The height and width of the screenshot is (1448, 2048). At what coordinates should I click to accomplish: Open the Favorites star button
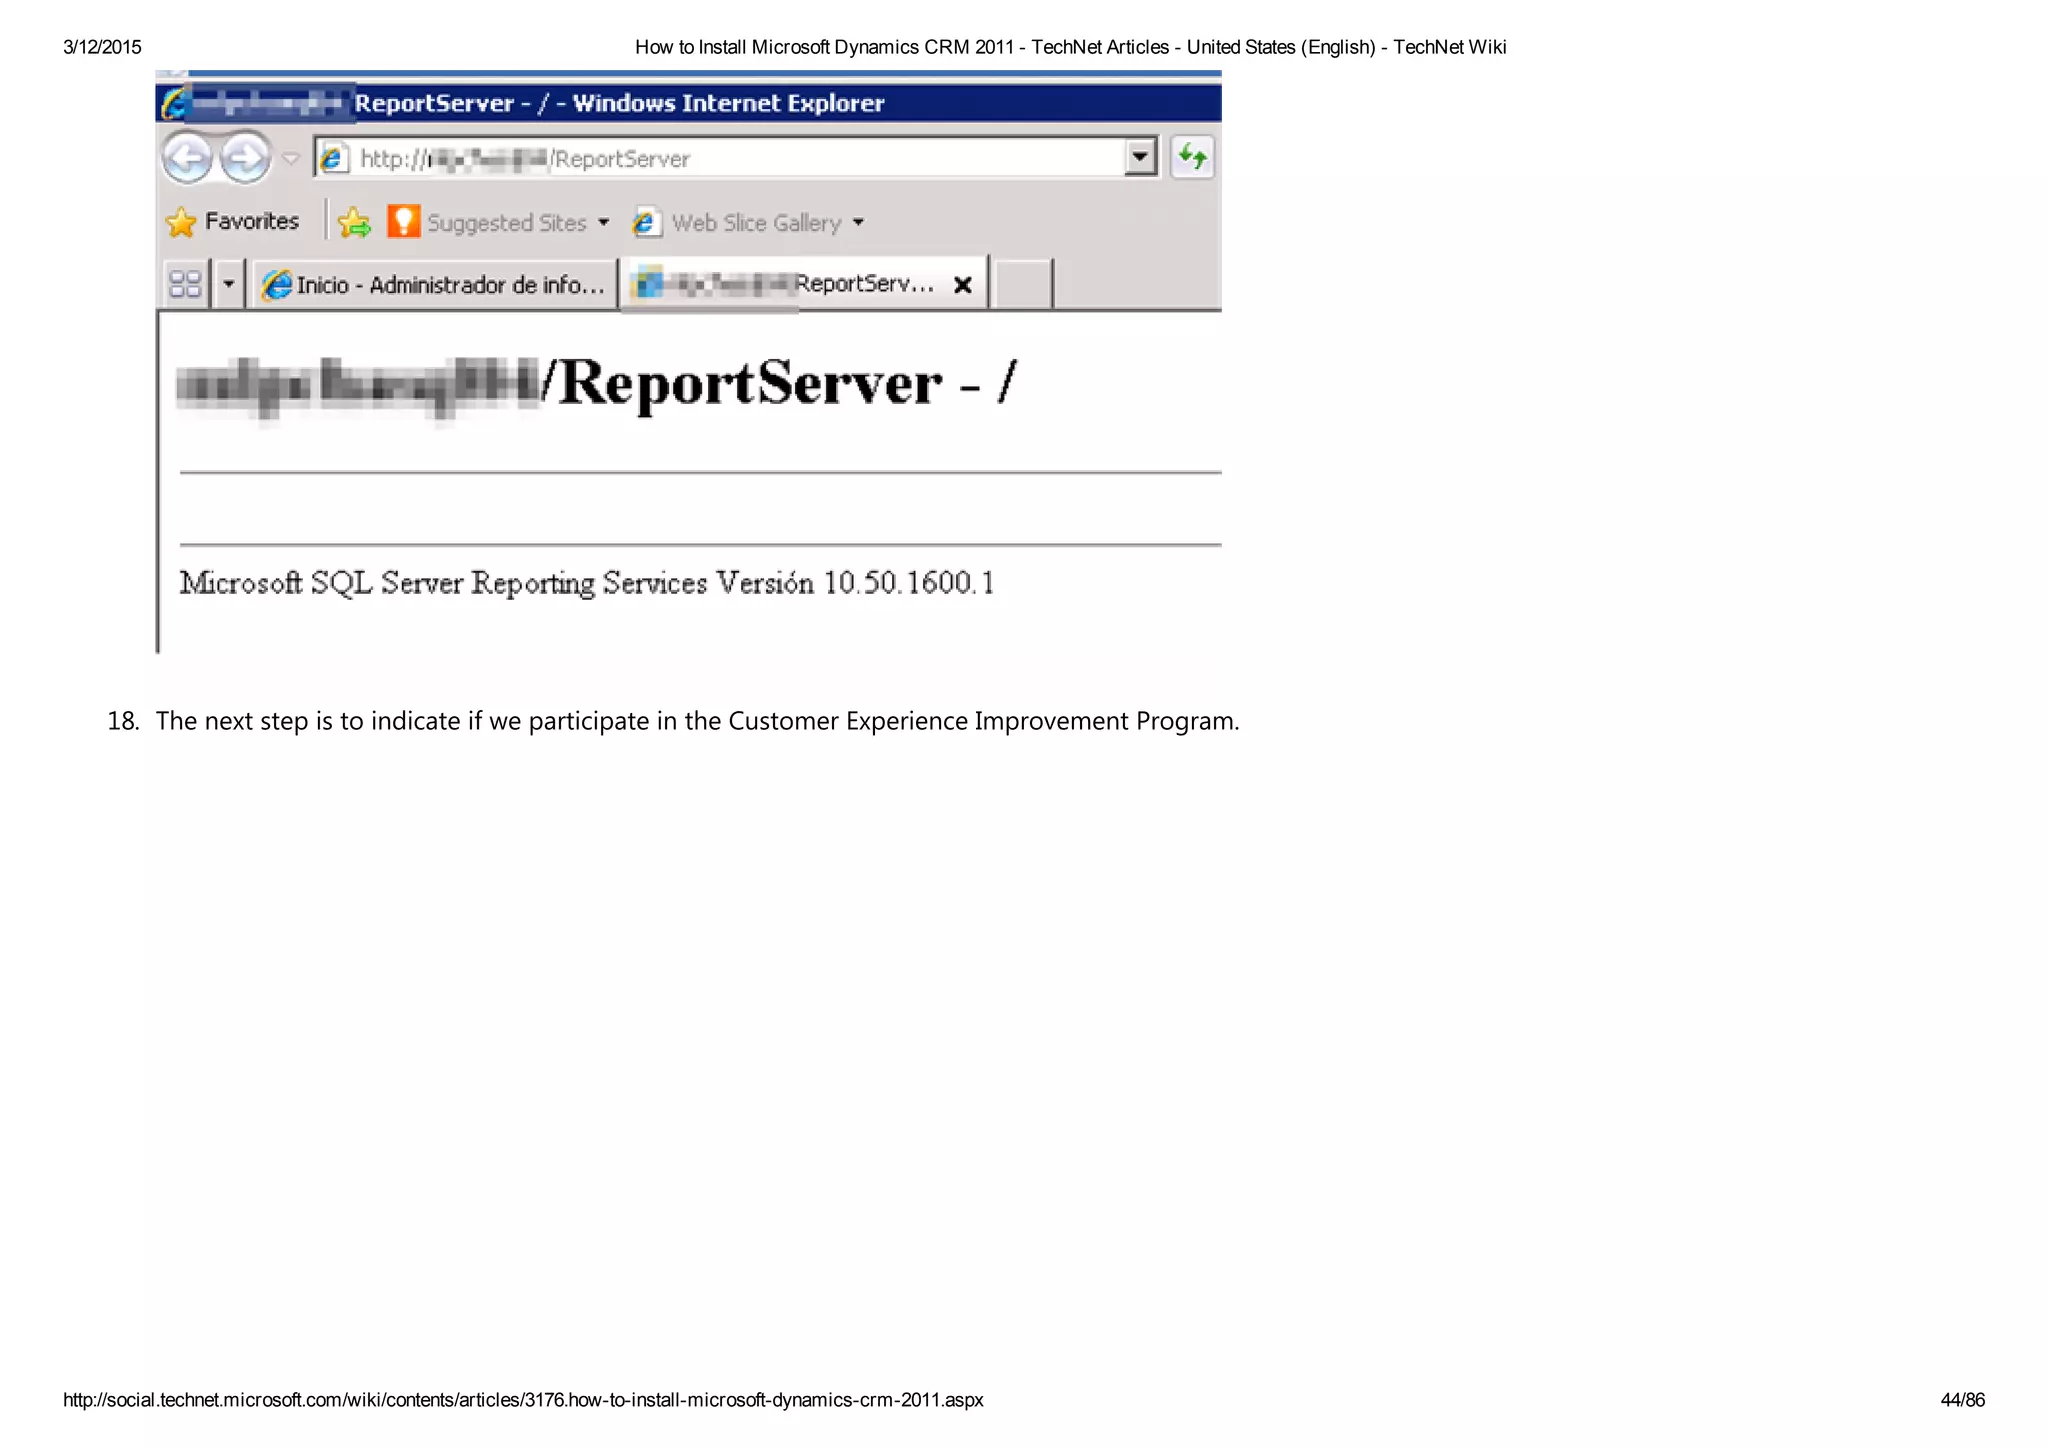232,221
